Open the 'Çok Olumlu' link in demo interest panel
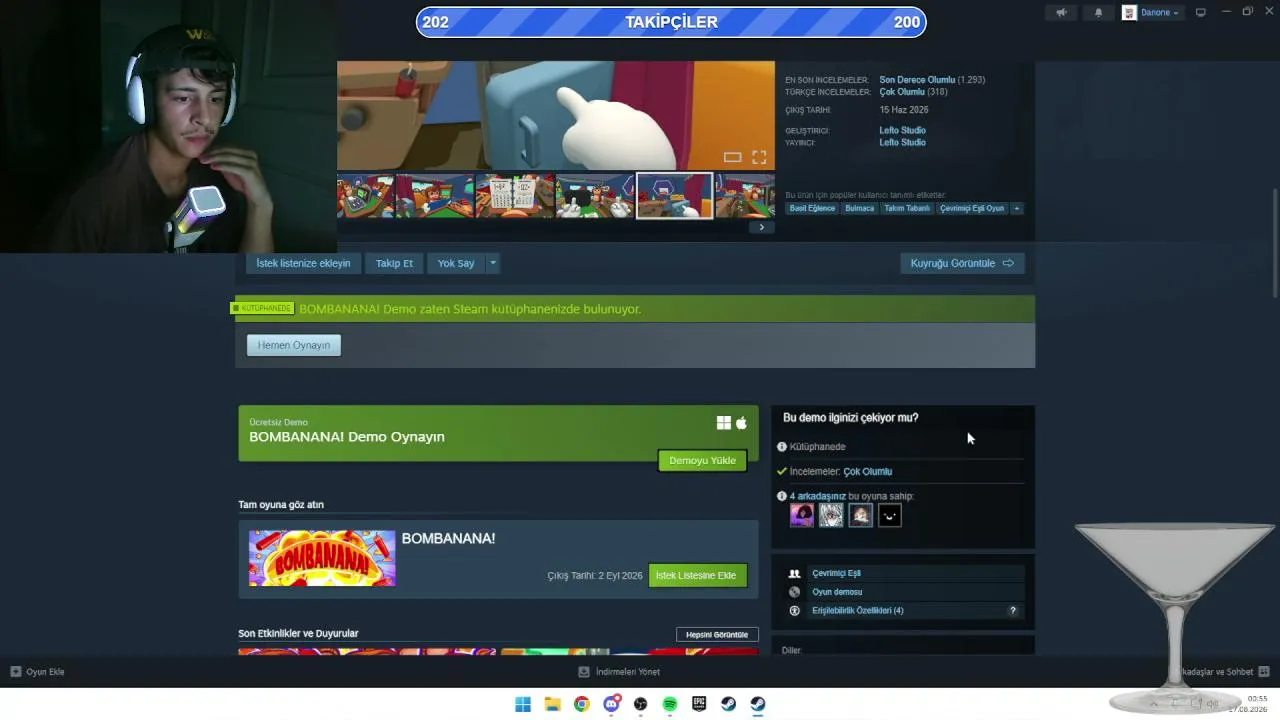 [867, 471]
